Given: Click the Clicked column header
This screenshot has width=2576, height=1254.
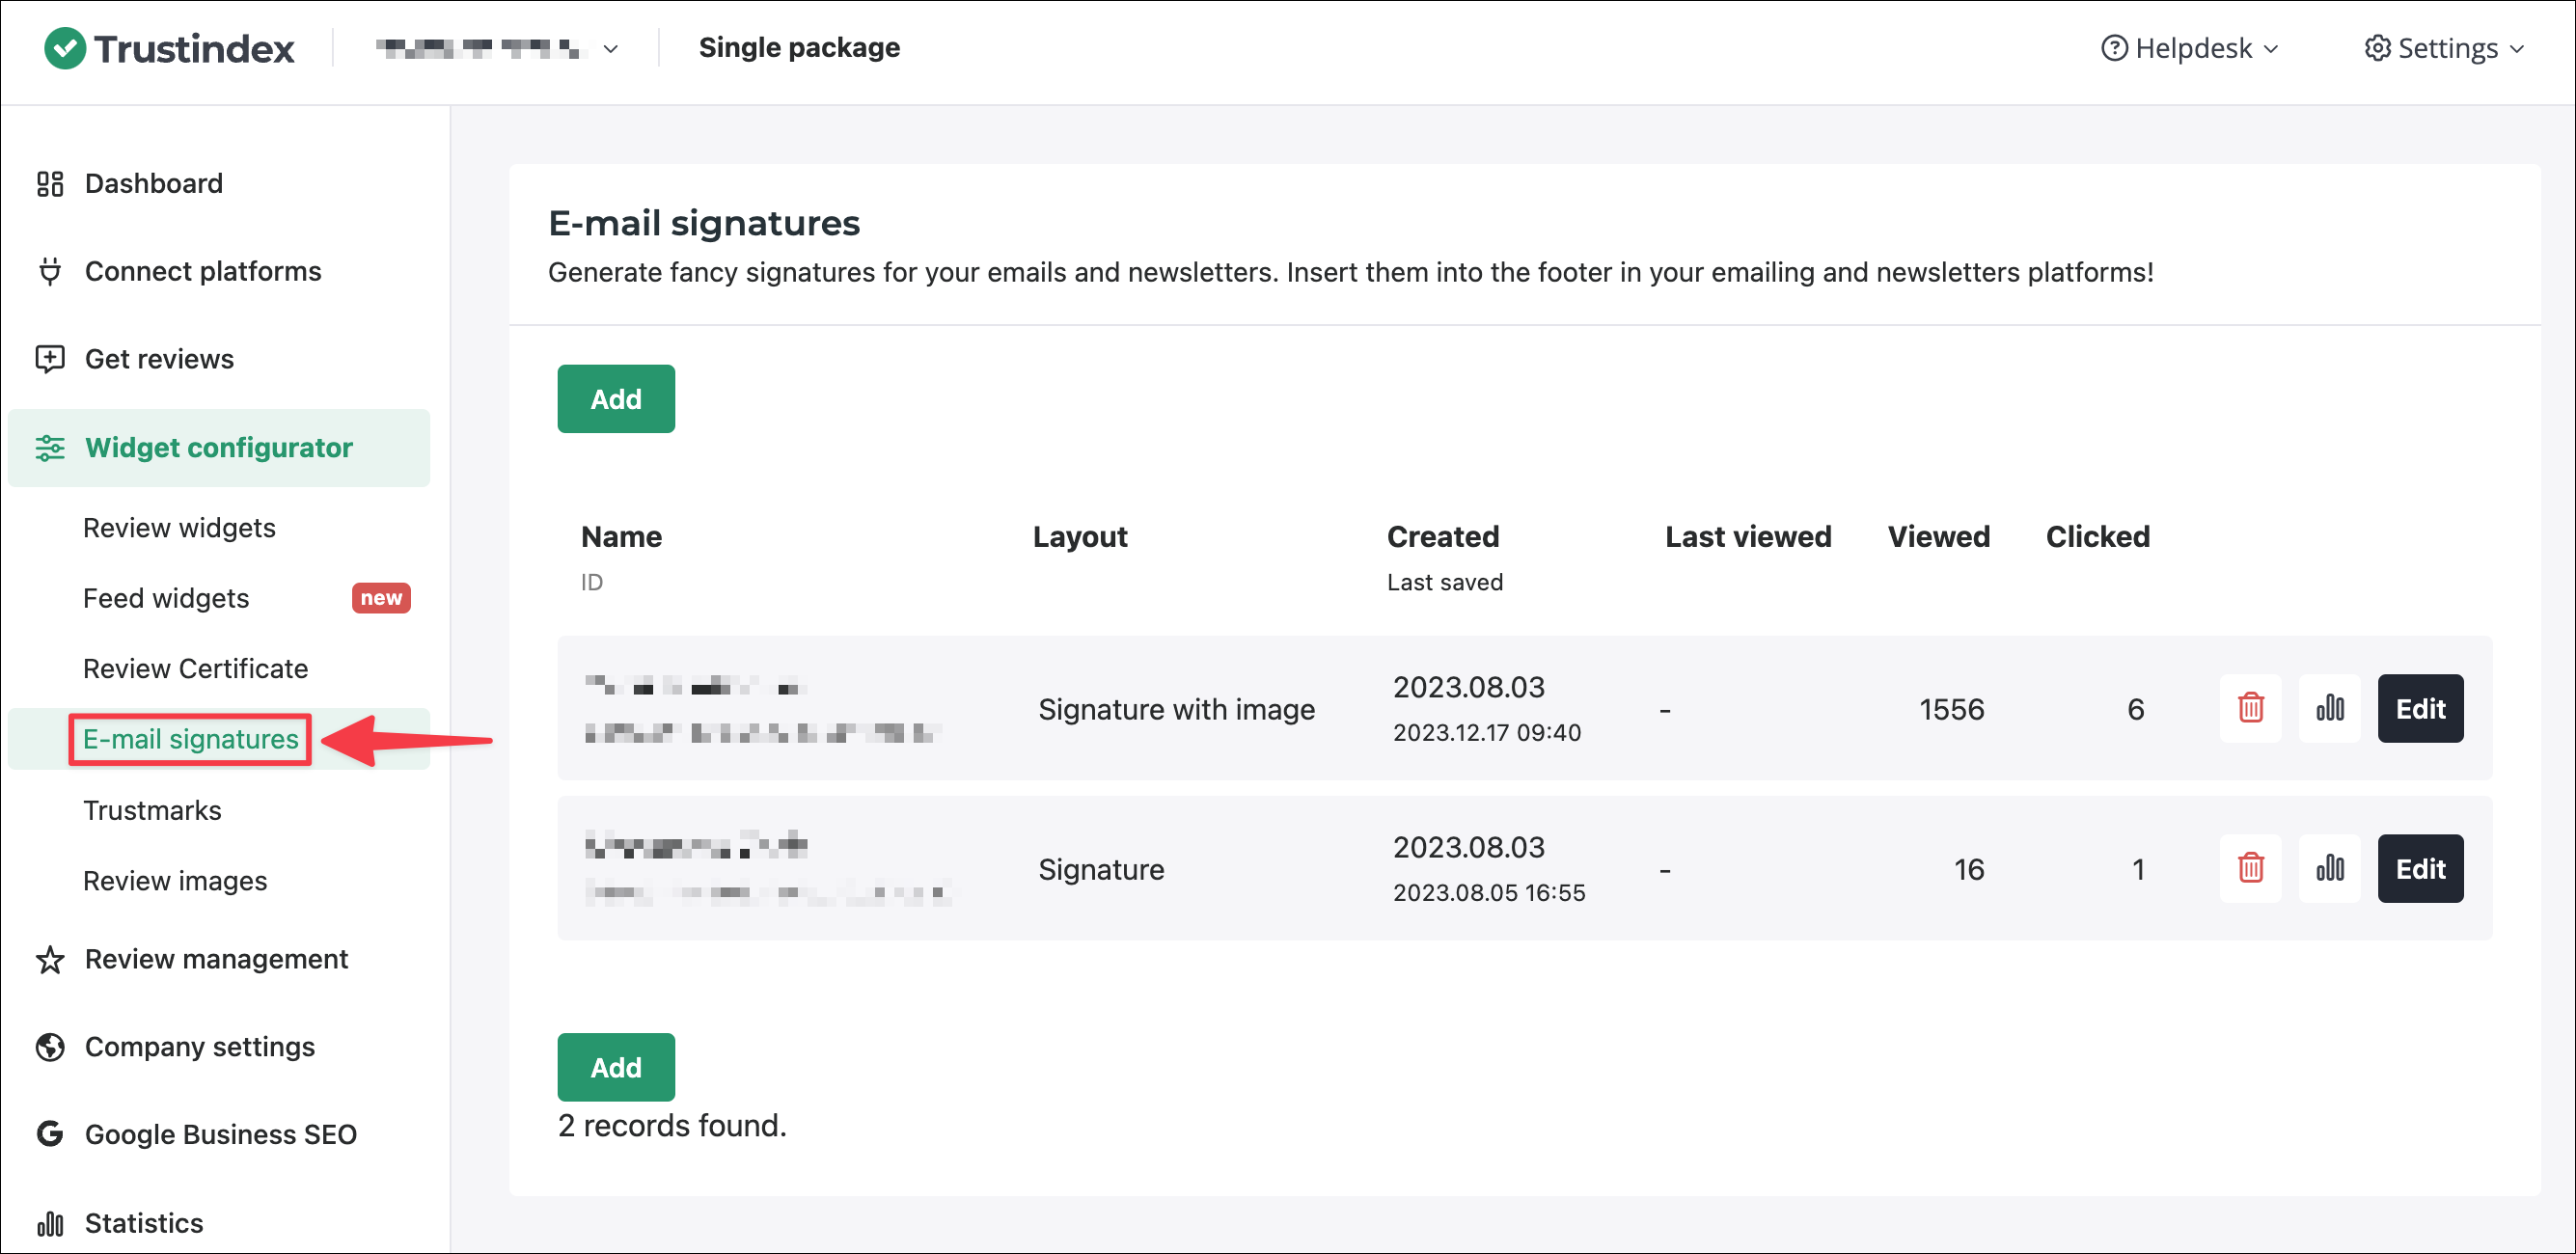Looking at the screenshot, I should (2097, 537).
